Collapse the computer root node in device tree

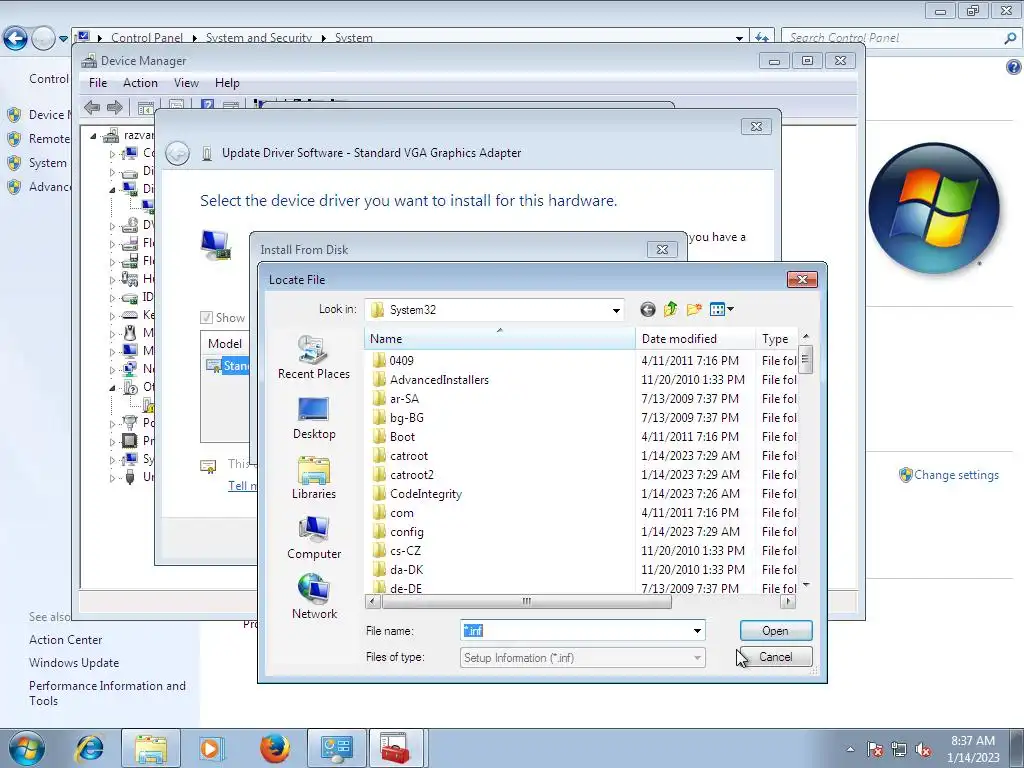pos(93,136)
